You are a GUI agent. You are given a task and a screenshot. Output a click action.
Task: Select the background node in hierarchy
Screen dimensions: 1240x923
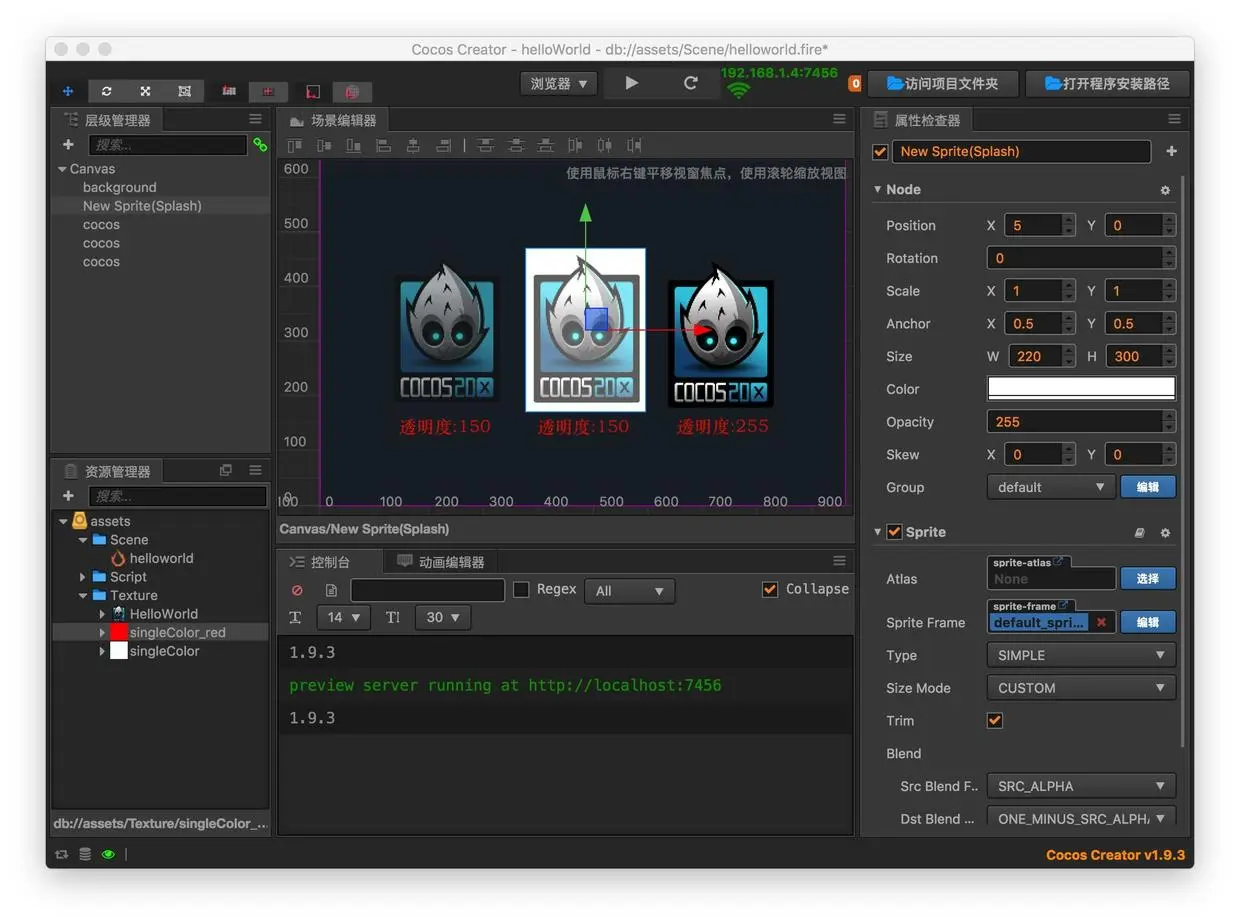tap(119, 187)
